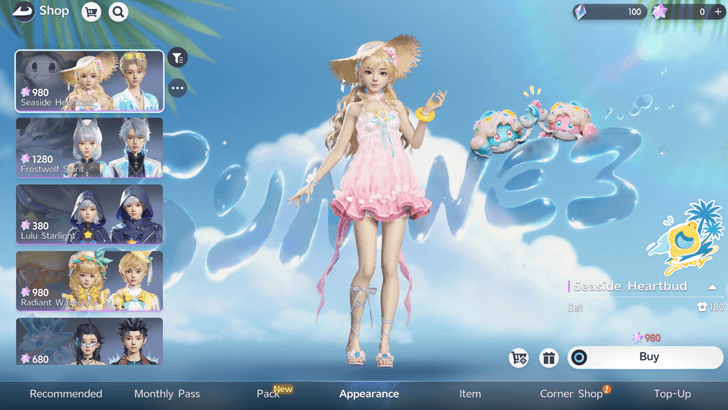
Task: Open the Top-Up tab
Action: tap(672, 394)
